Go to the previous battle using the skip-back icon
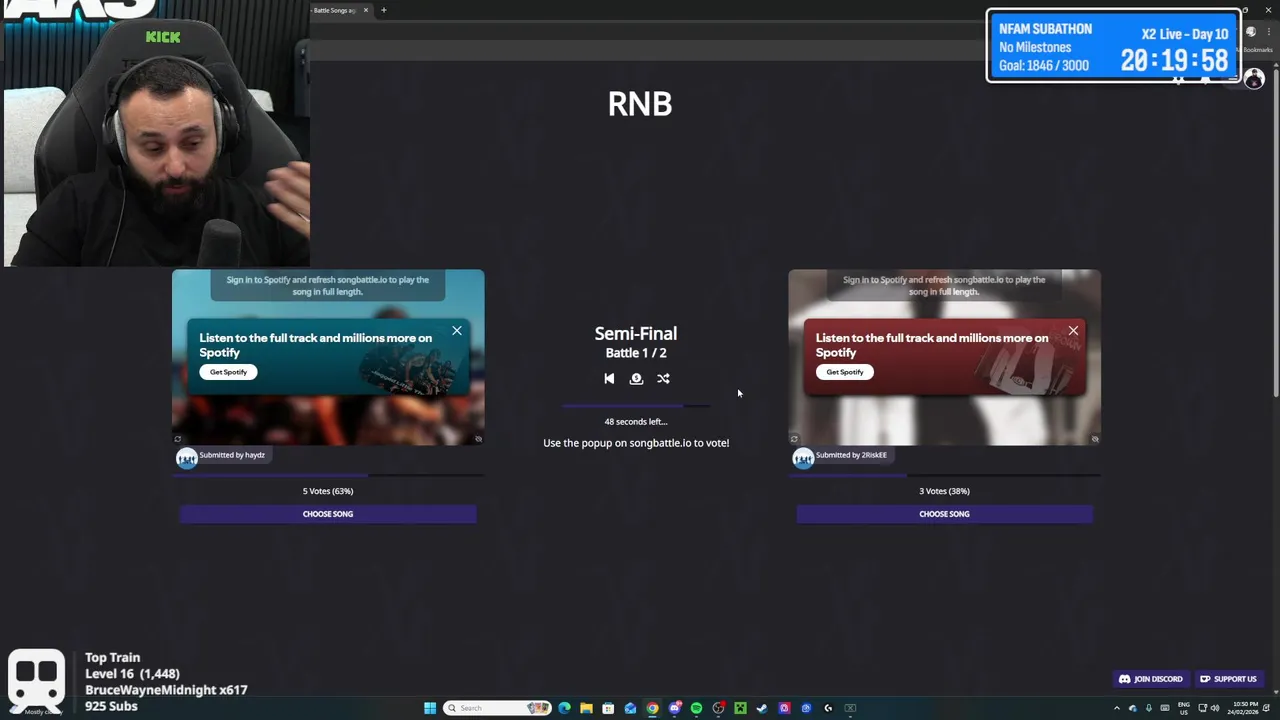This screenshot has height=720, width=1280. 609,378
